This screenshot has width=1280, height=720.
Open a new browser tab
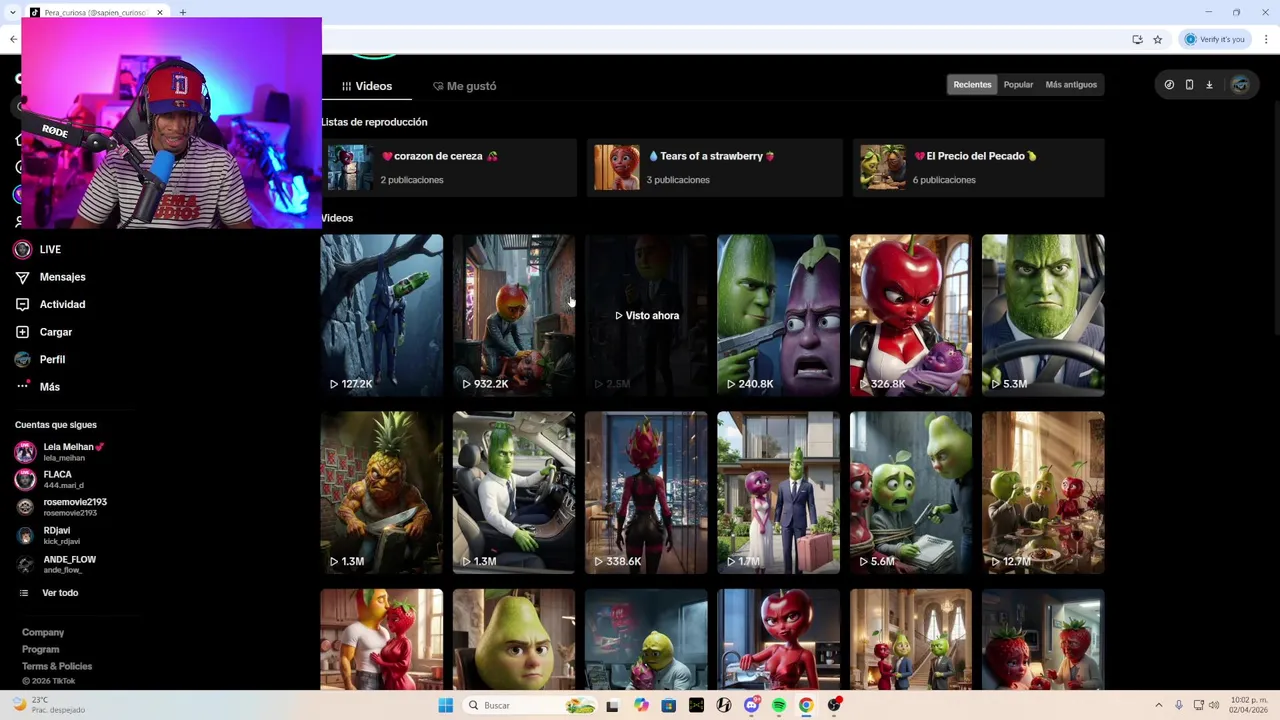[x=183, y=12]
